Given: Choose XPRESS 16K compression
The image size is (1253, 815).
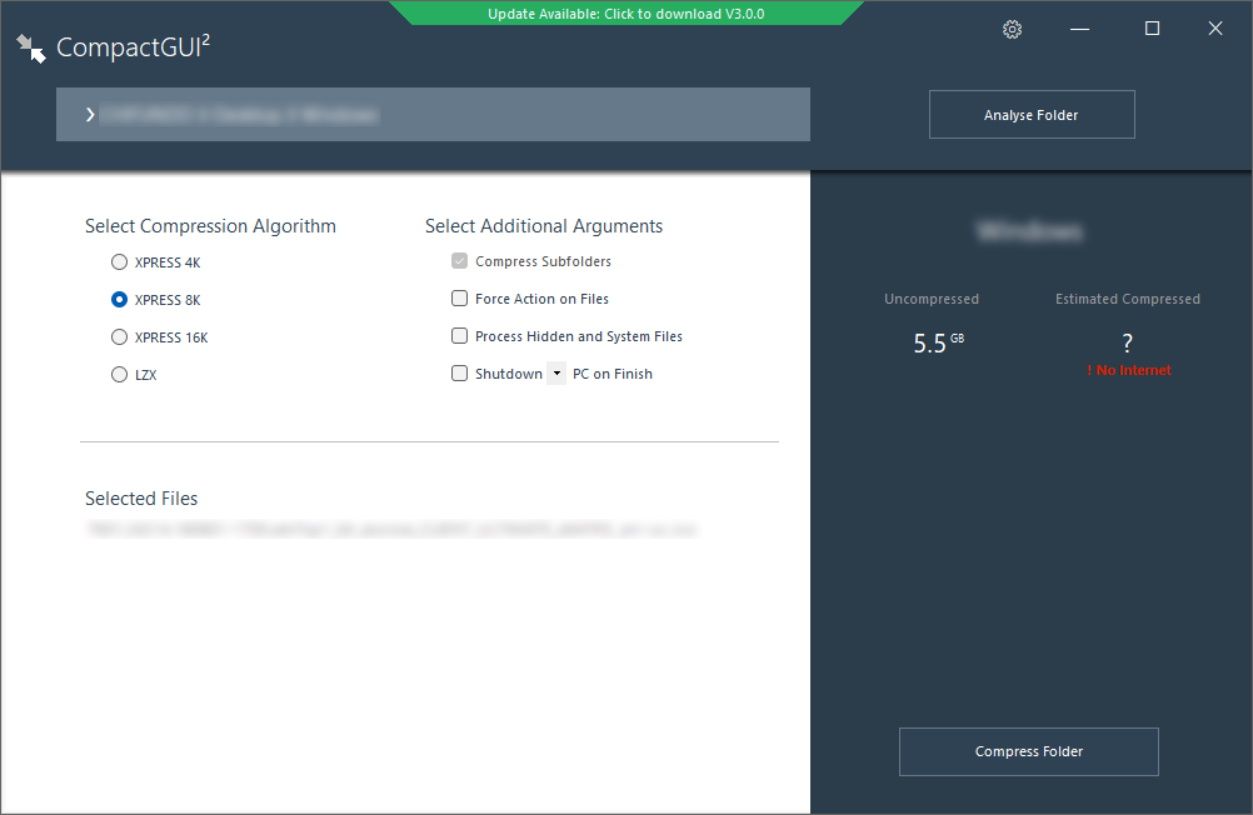Looking at the screenshot, I should point(119,337).
